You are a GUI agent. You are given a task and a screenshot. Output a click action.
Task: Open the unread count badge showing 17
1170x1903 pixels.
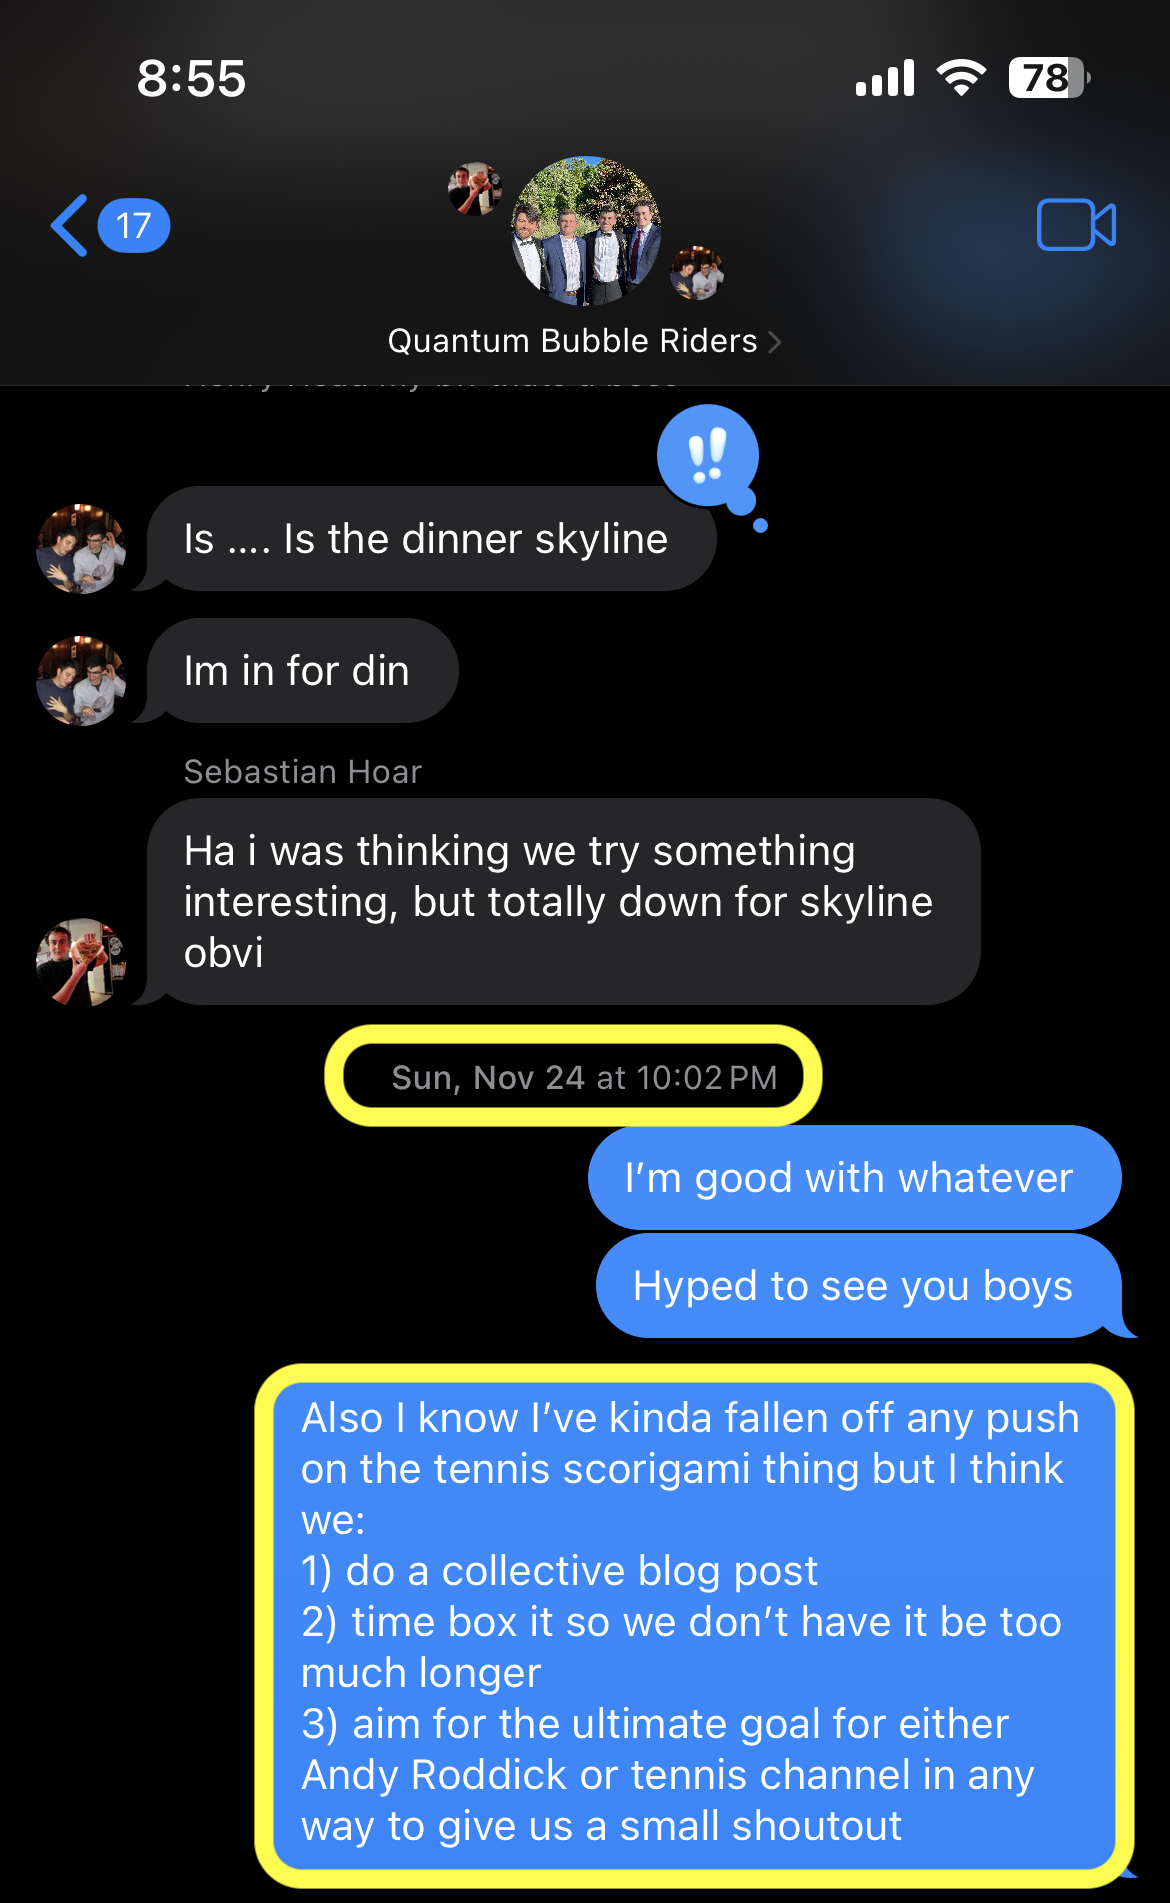pos(134,226)
